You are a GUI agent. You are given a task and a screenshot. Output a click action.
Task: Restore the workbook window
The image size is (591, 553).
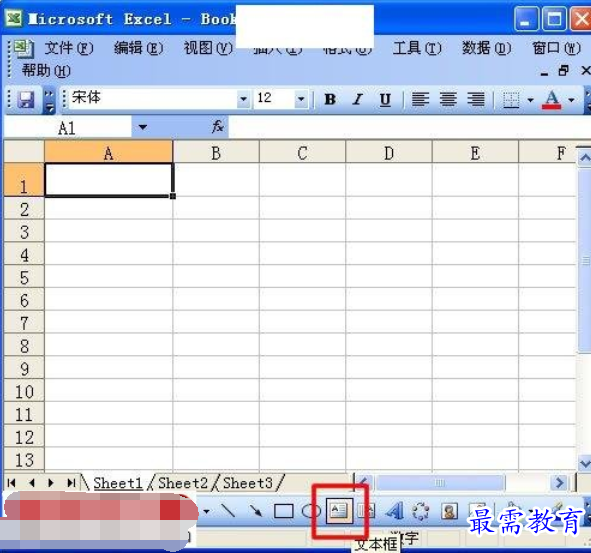pyautogui.click(x=564, y=70)
